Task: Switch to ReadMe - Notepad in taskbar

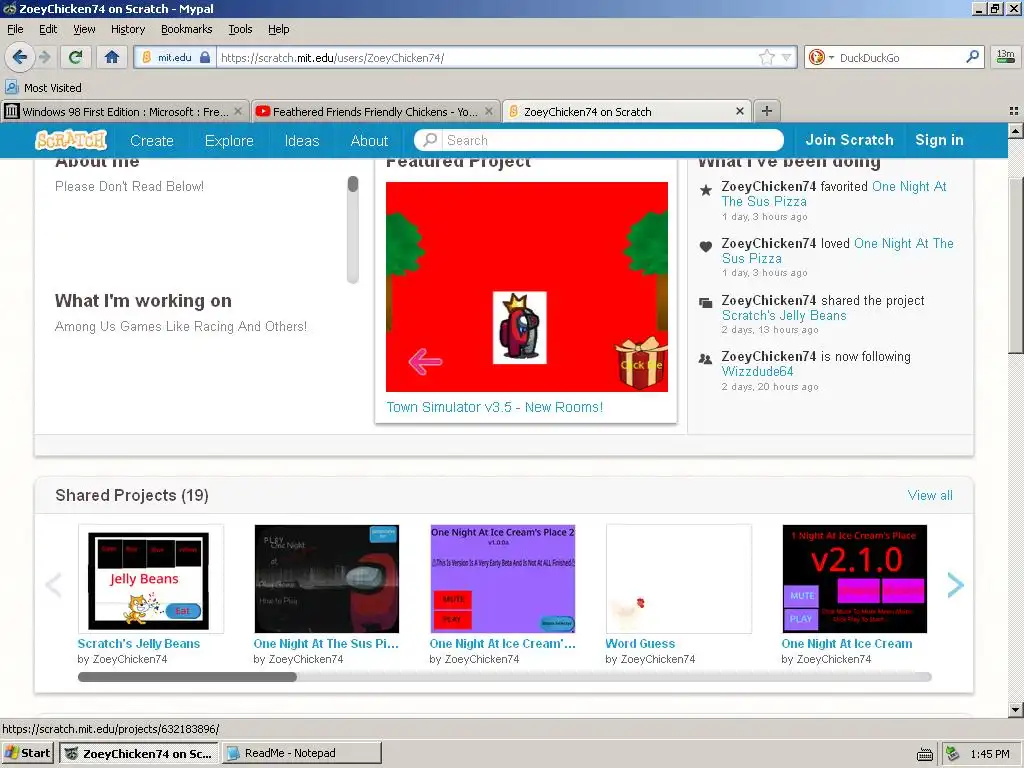Action: (x=302, y=753)
